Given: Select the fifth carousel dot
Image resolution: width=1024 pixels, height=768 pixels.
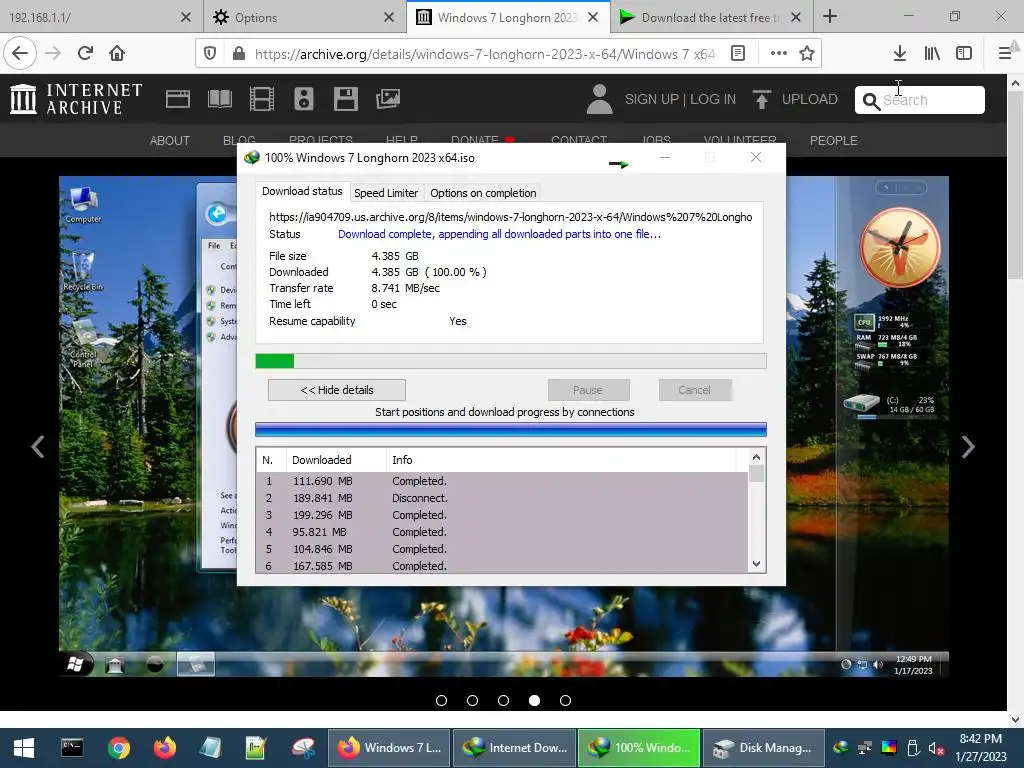Looking at the screenshot, I should (566, 701).
